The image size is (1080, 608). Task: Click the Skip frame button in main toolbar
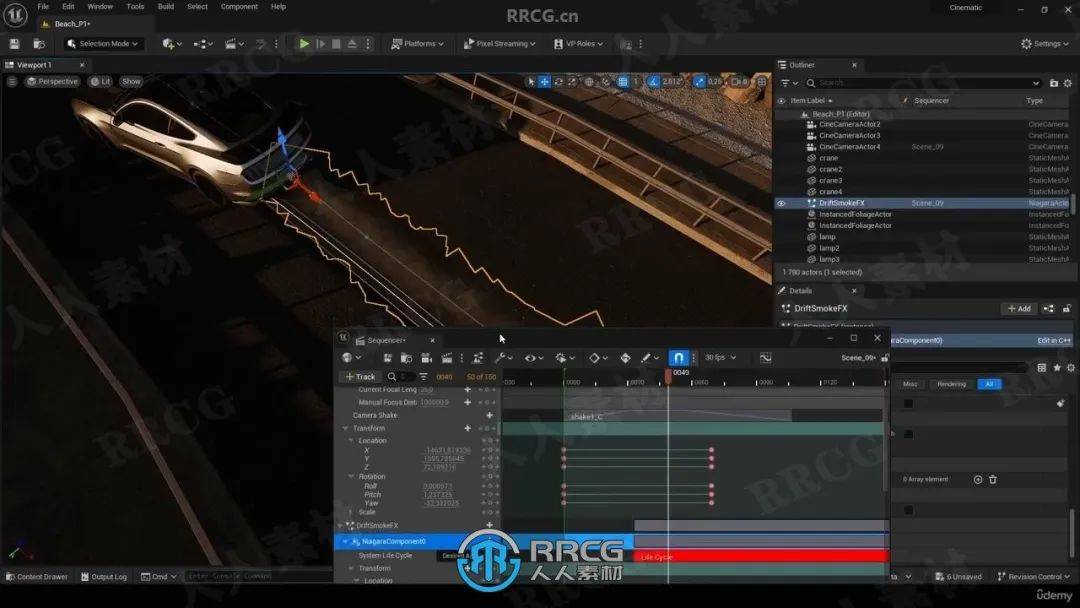tap(320, 43)
